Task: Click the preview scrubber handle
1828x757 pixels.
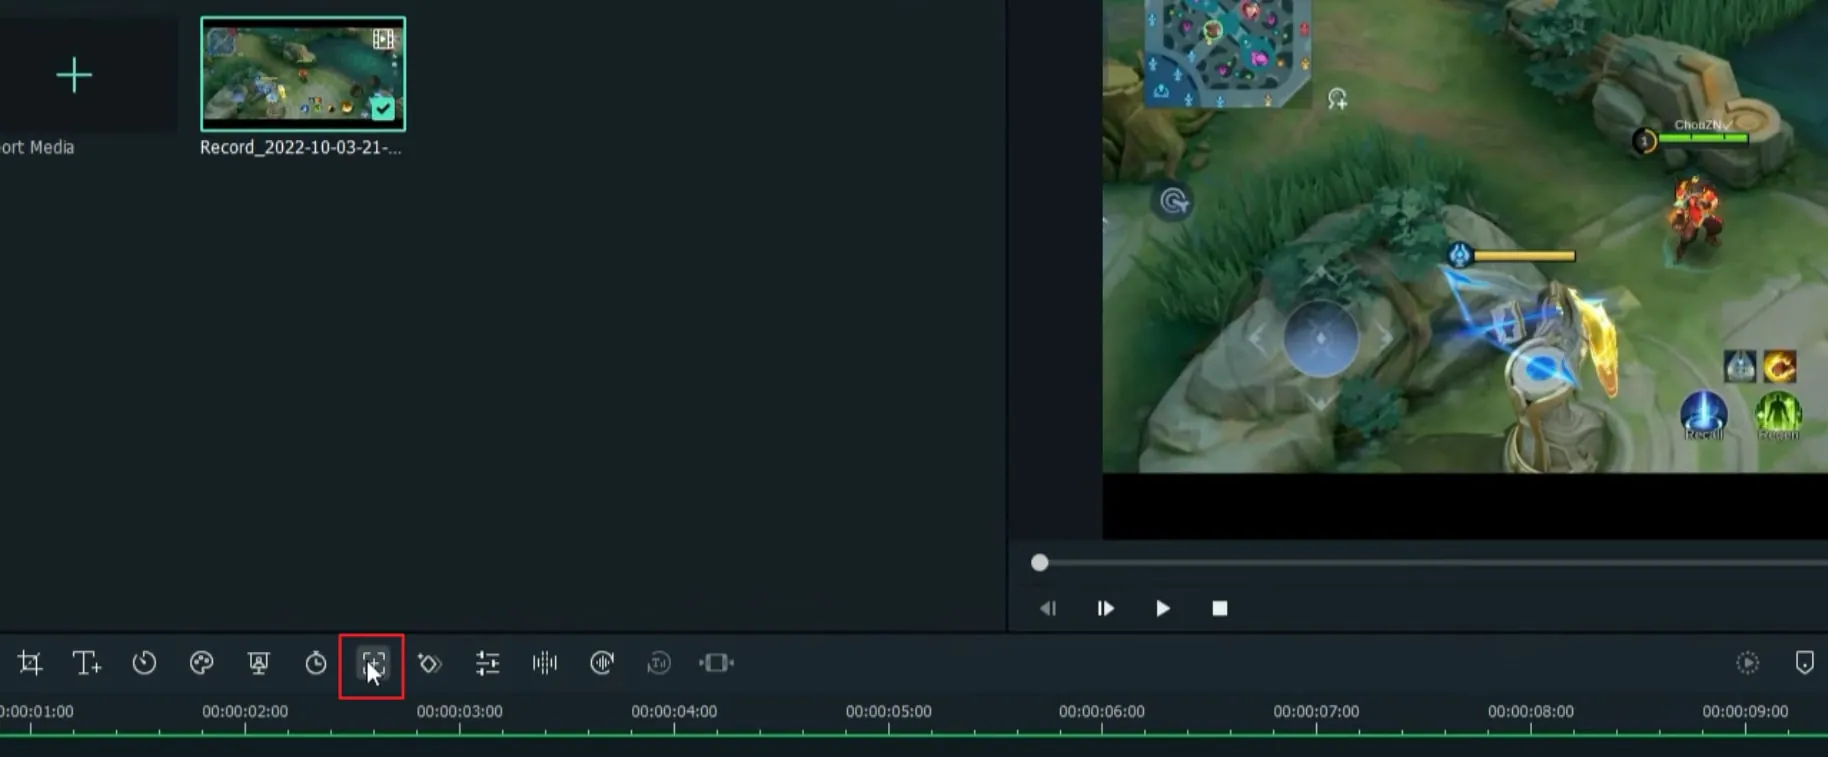Action: pyautogui.click(x=1040, y=563)
